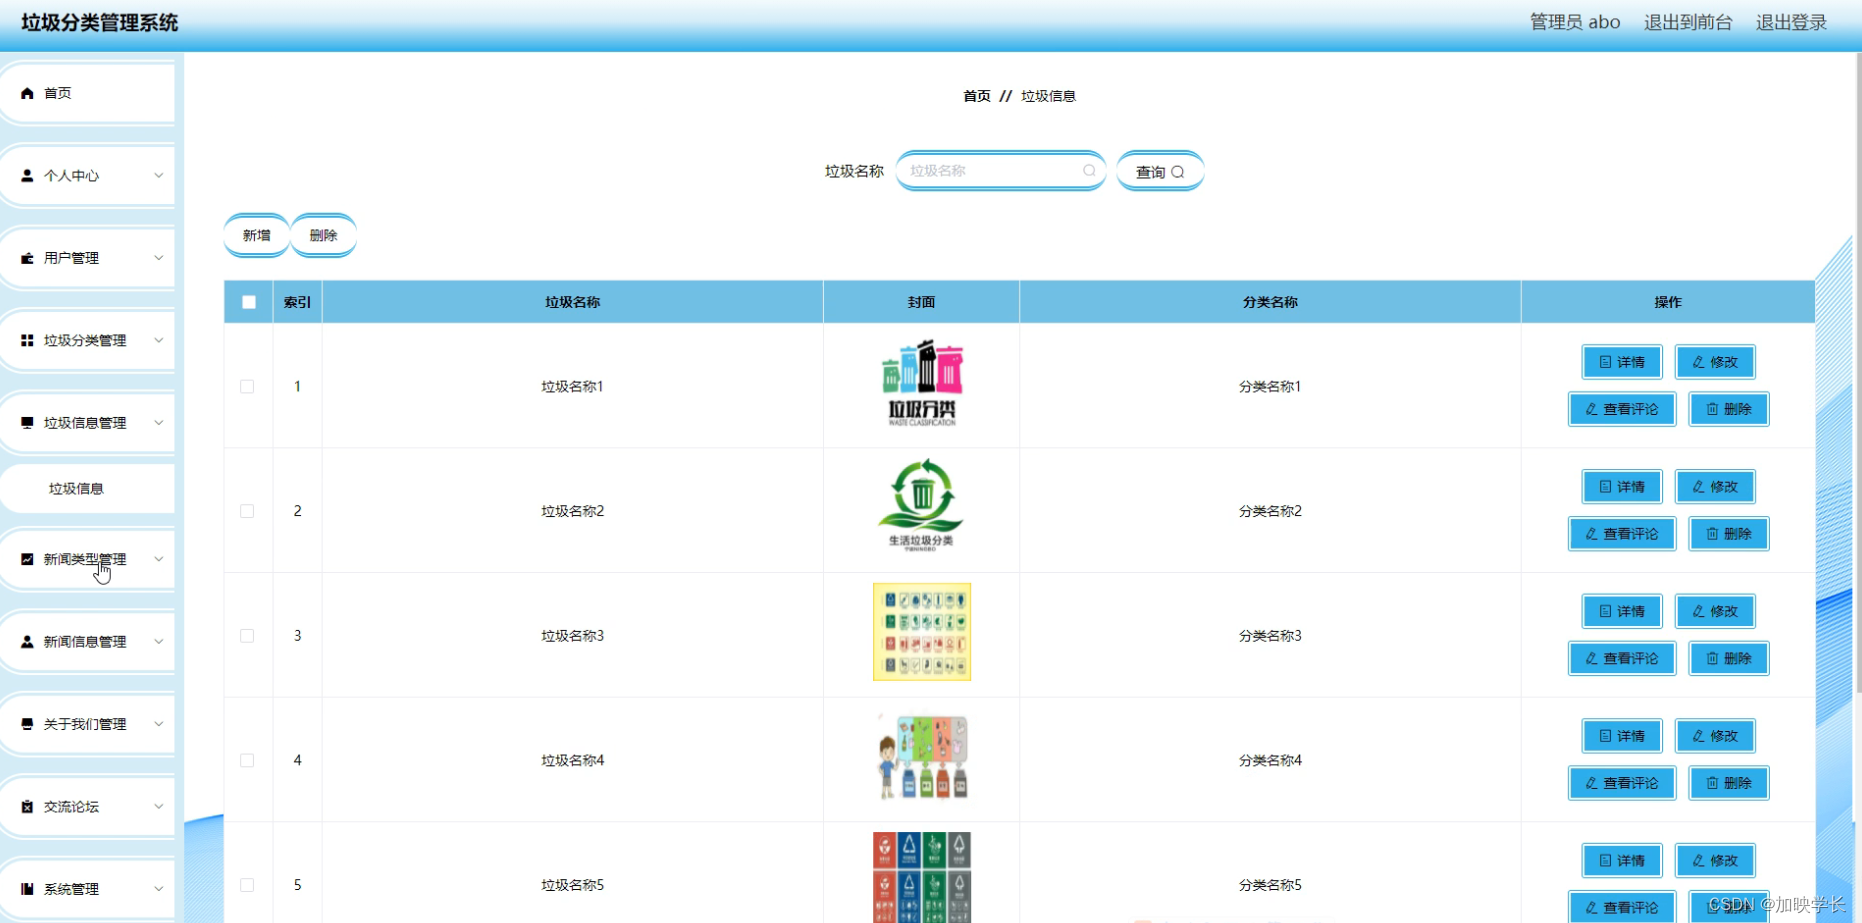Click 退出登录 in the top bar

tap(1790, 22)
